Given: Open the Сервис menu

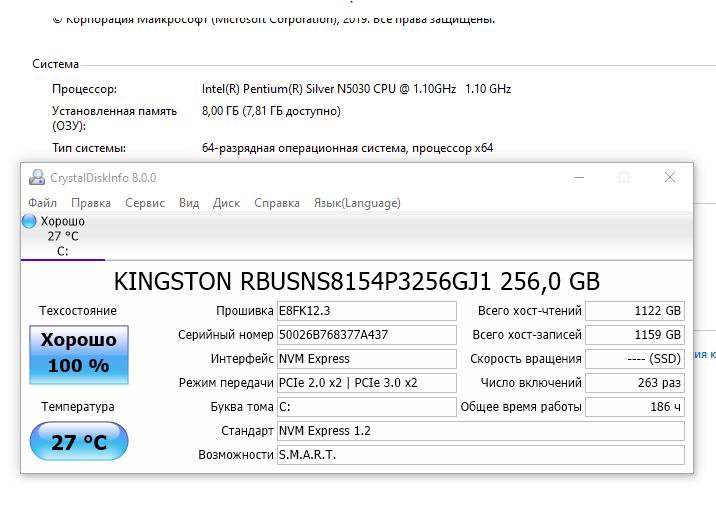Looking at the screenshot, I should point(145,203).
